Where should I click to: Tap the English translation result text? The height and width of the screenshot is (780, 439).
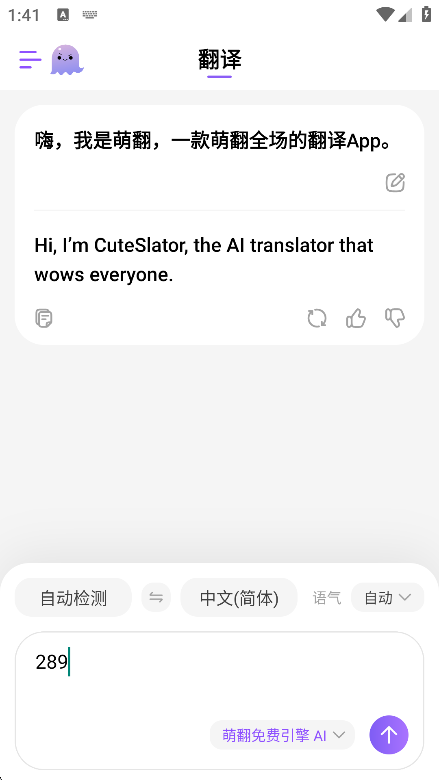(204, 260)
